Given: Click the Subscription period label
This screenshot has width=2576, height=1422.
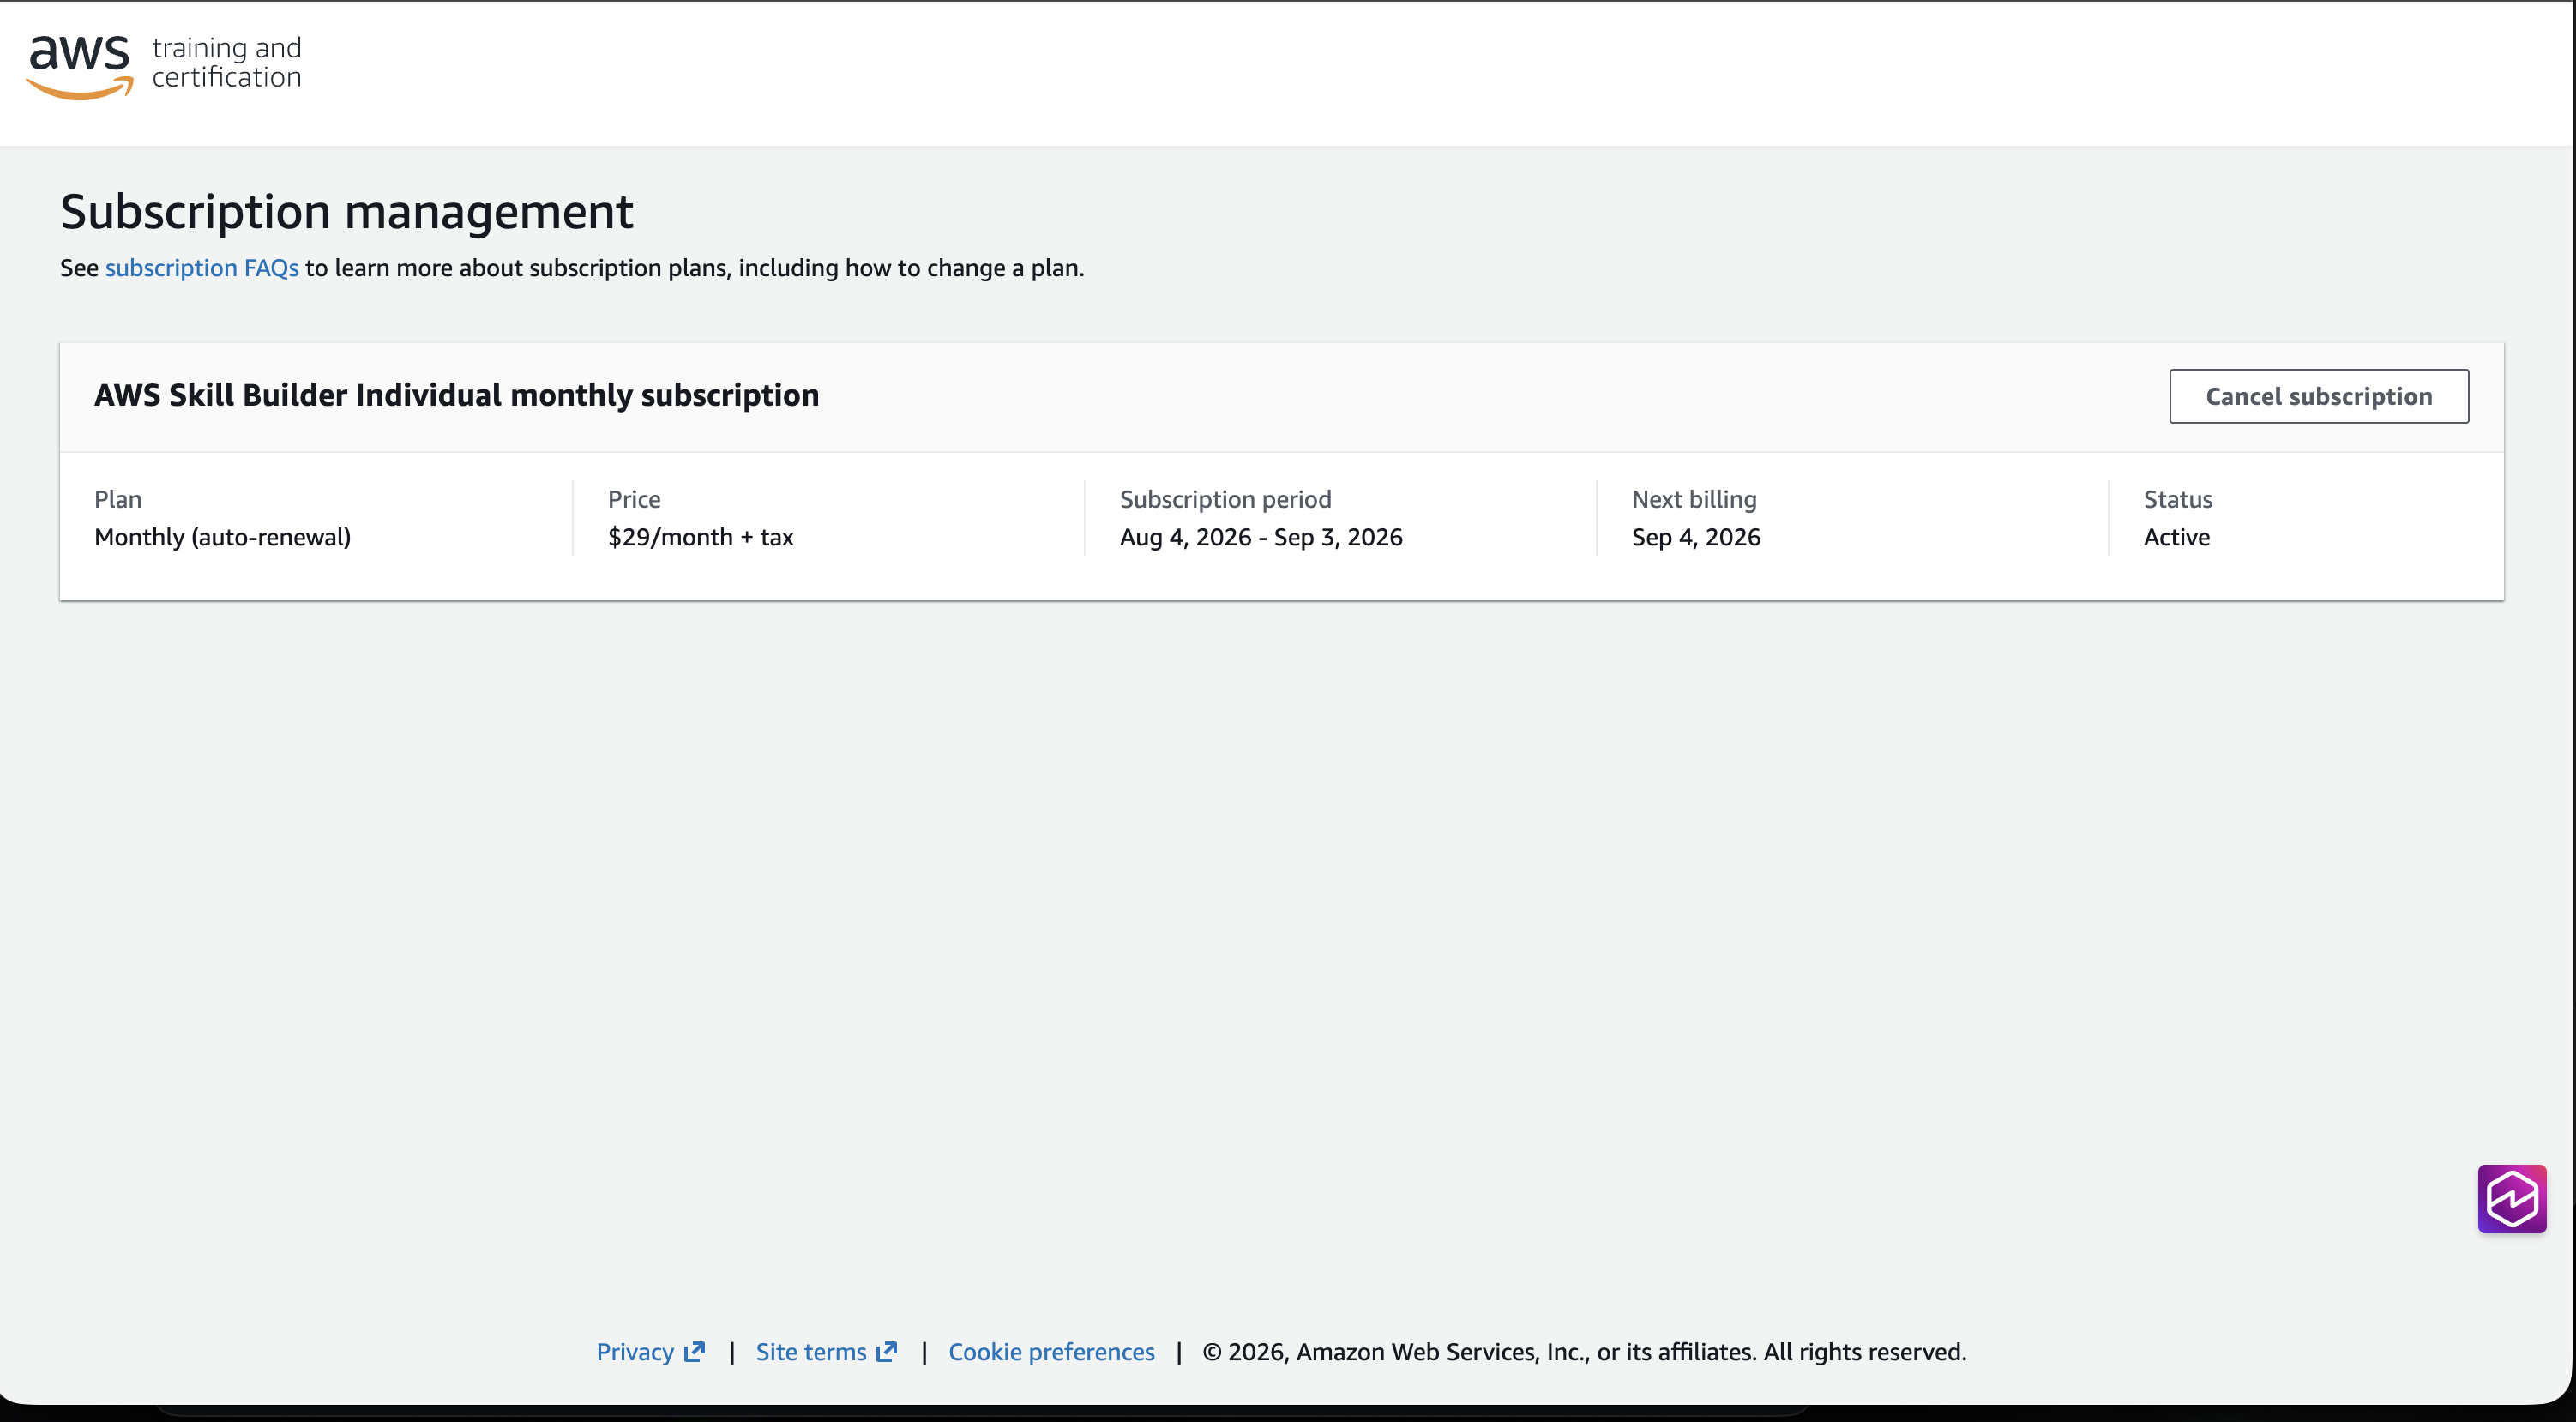Looking at the screenshot, I should click(x=1225, y=499).
